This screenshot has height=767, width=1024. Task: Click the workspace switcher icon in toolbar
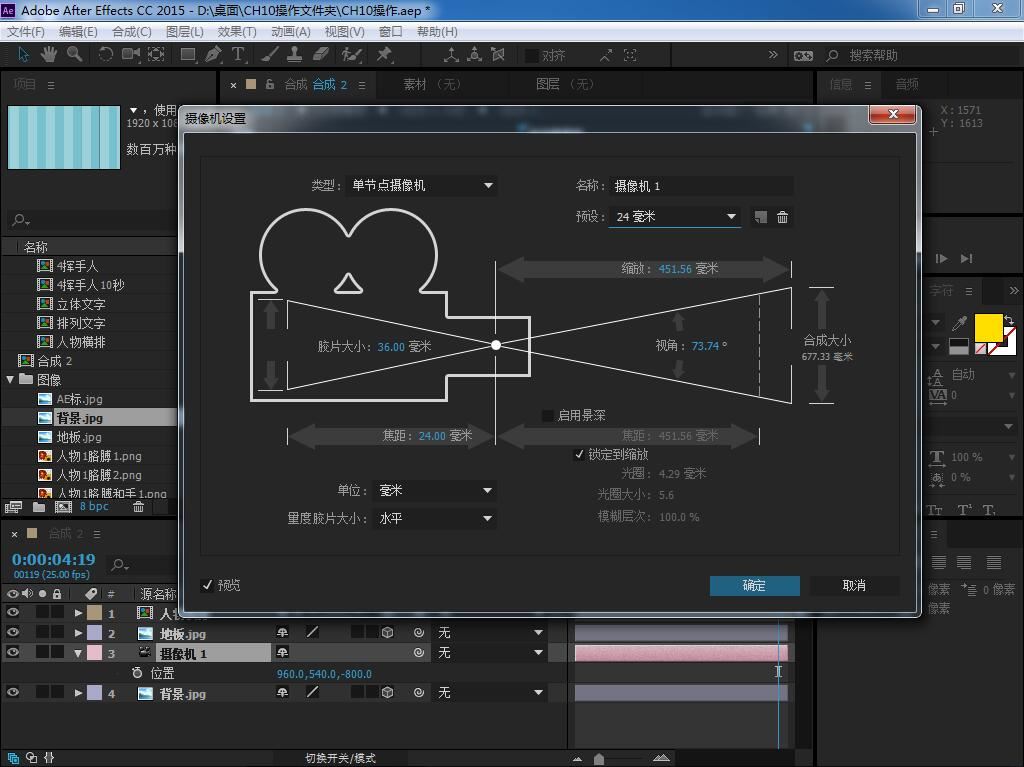tap(803, 56)
